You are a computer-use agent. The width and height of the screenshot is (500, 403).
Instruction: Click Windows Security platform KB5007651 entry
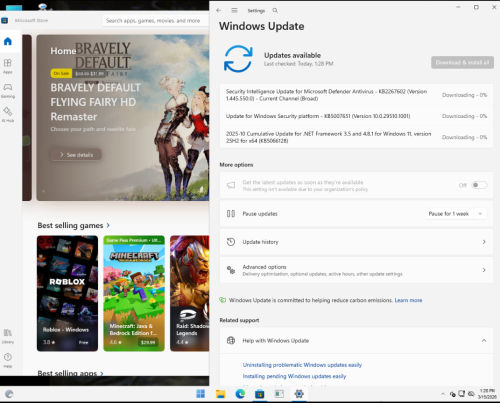pos(356,116)
